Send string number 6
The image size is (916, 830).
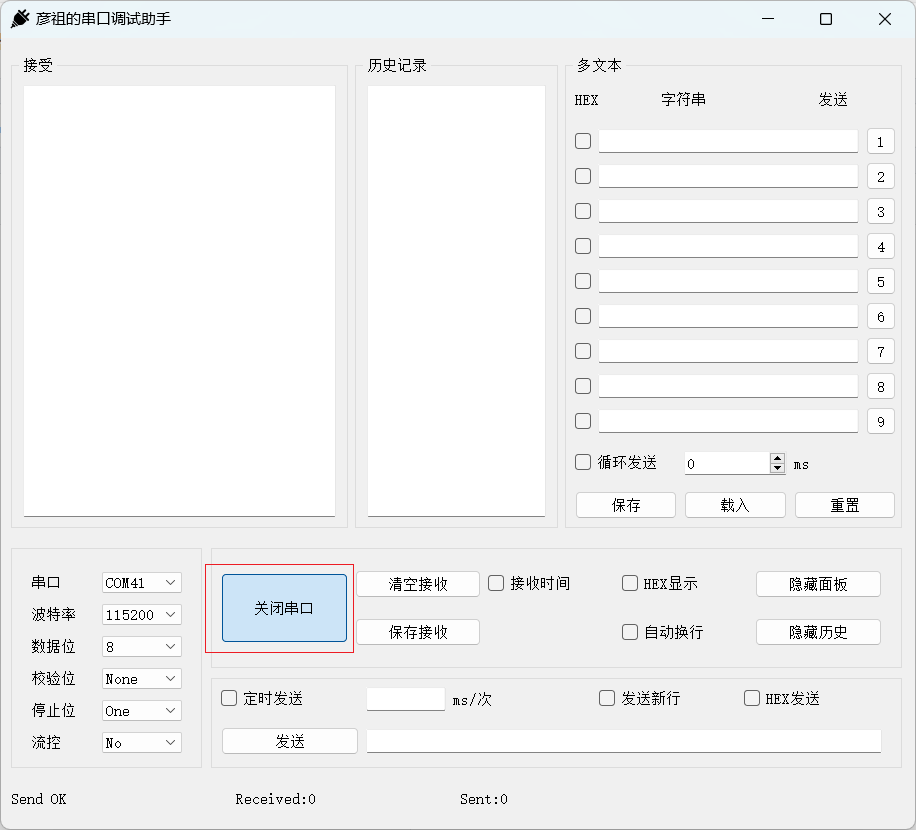pyautogui.click(x=880, y=317)
